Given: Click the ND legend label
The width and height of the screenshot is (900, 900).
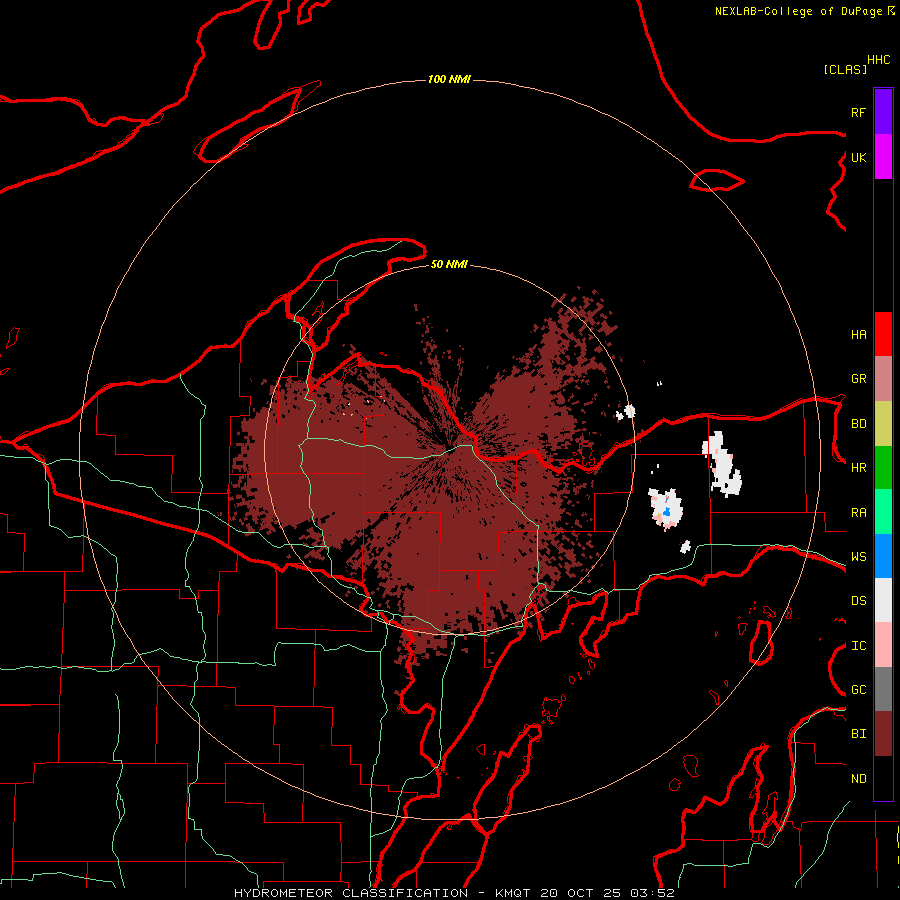Looking at the screenshot, I should coord(858,778).
